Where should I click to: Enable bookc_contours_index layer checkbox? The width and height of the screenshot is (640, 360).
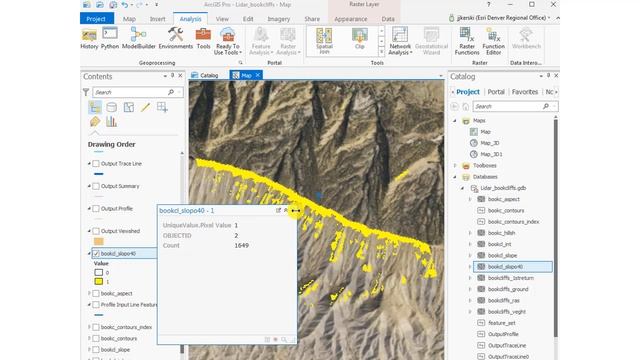(96, 327)
